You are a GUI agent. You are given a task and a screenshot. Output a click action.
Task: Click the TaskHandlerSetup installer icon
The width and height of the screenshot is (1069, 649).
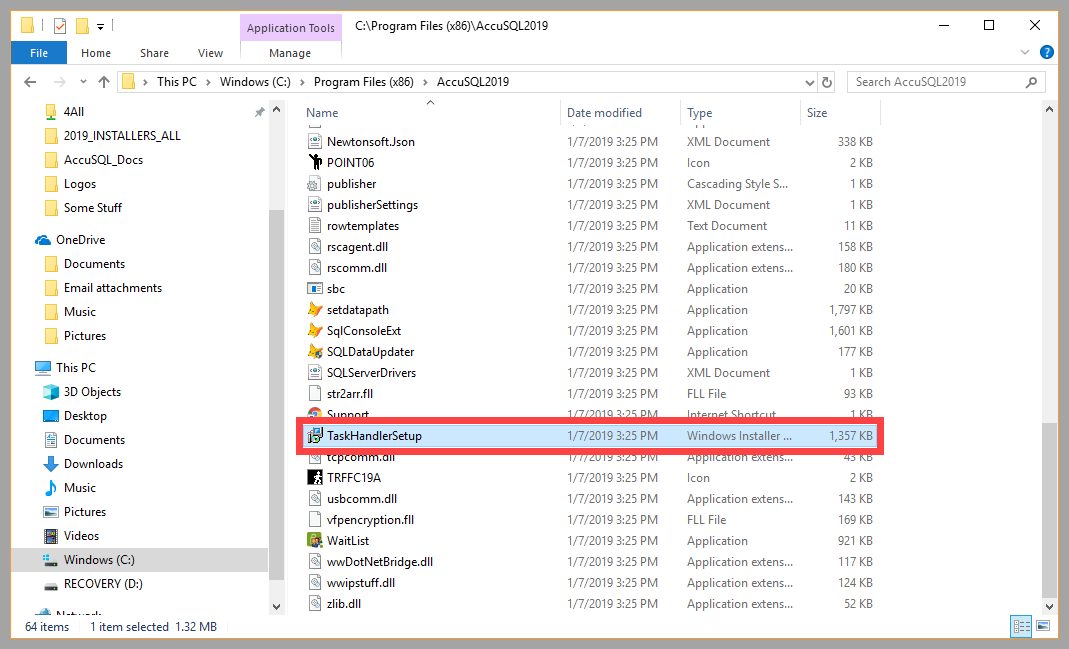tap(314, 436)
